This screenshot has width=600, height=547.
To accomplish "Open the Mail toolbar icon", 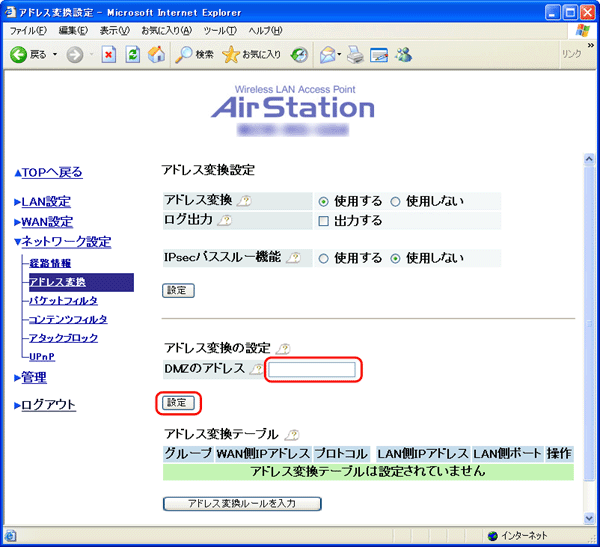I will click(x=327, y=54).
